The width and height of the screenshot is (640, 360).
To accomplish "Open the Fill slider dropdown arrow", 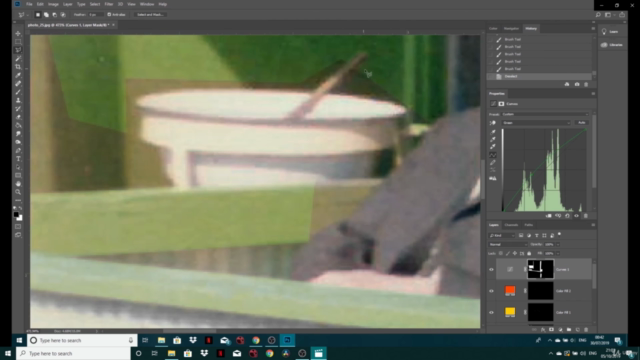I will pyautogui.click(x=558, y=253).
